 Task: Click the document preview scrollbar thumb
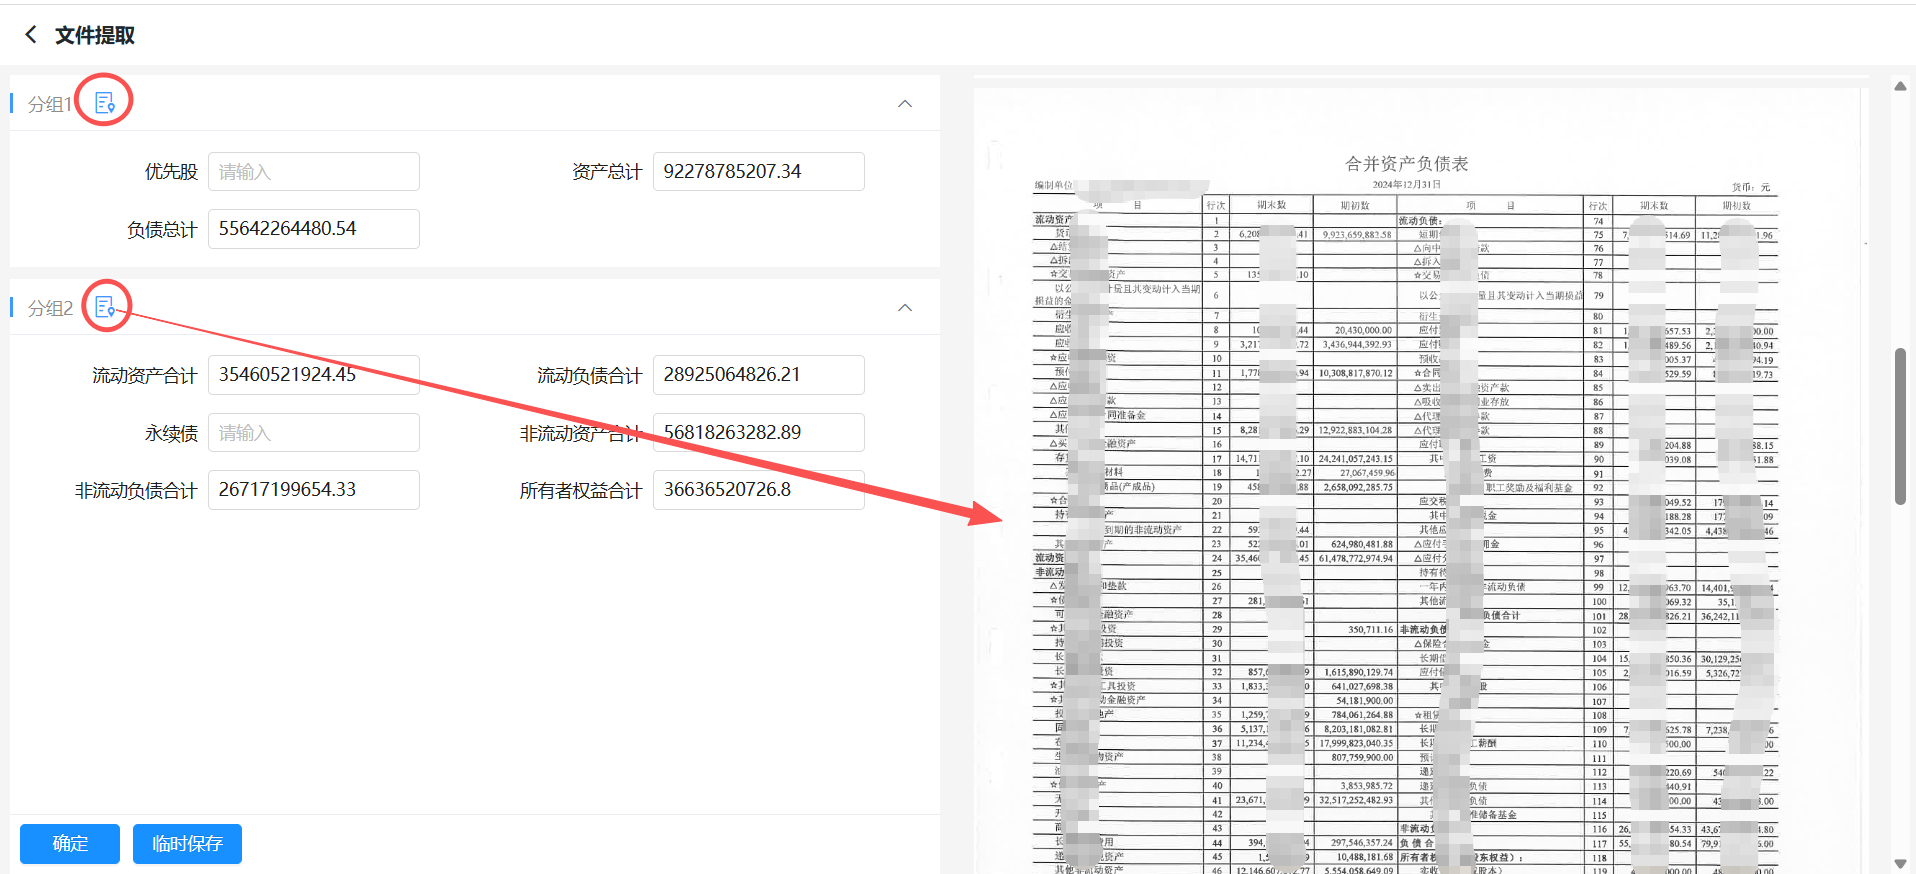[1900, 425]
